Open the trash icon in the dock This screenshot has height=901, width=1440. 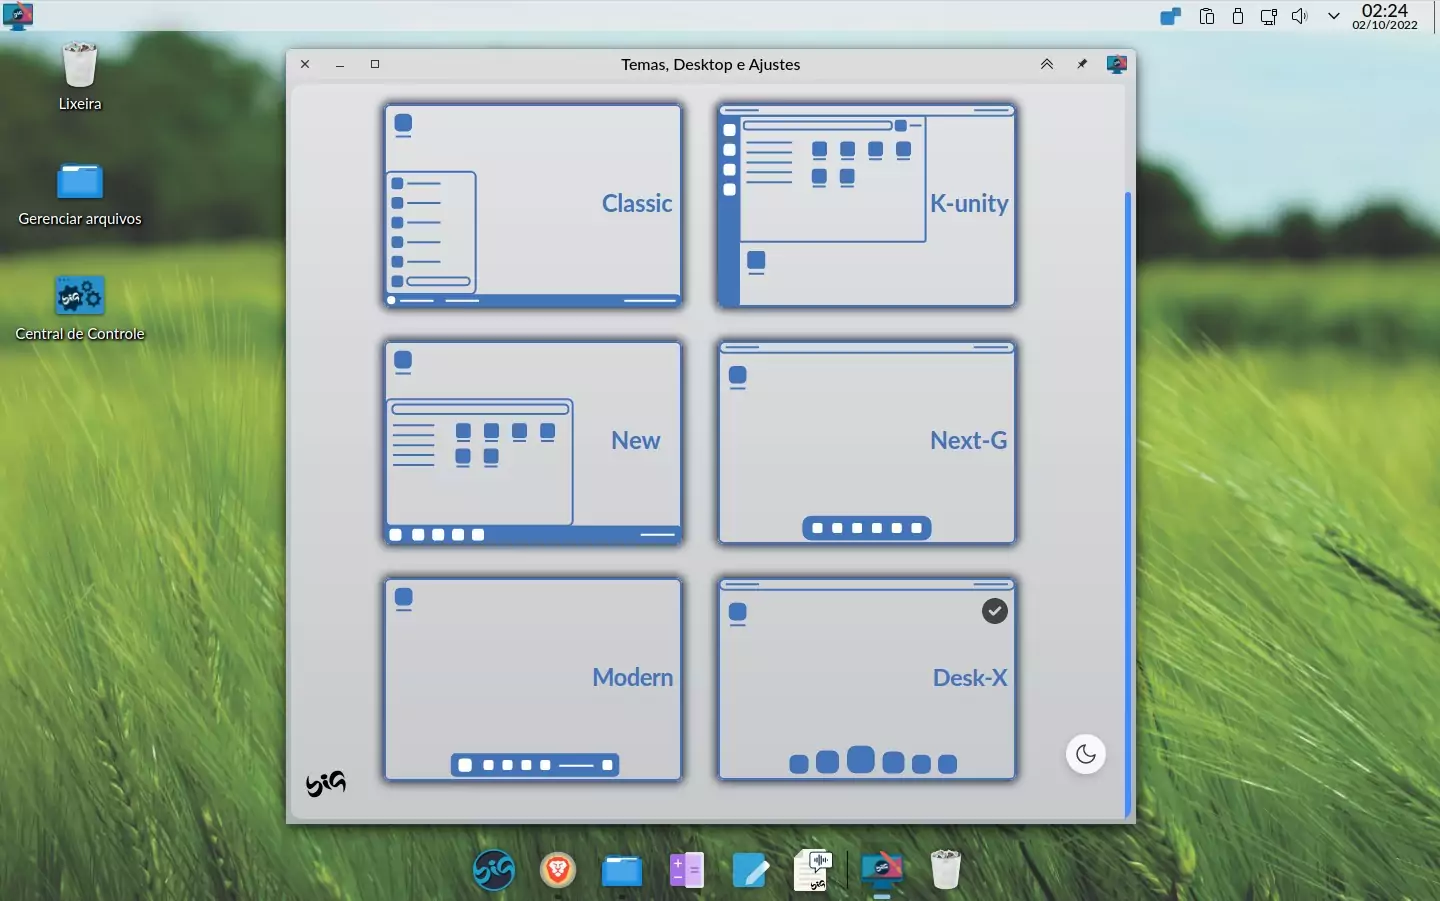tap(946, 869)
